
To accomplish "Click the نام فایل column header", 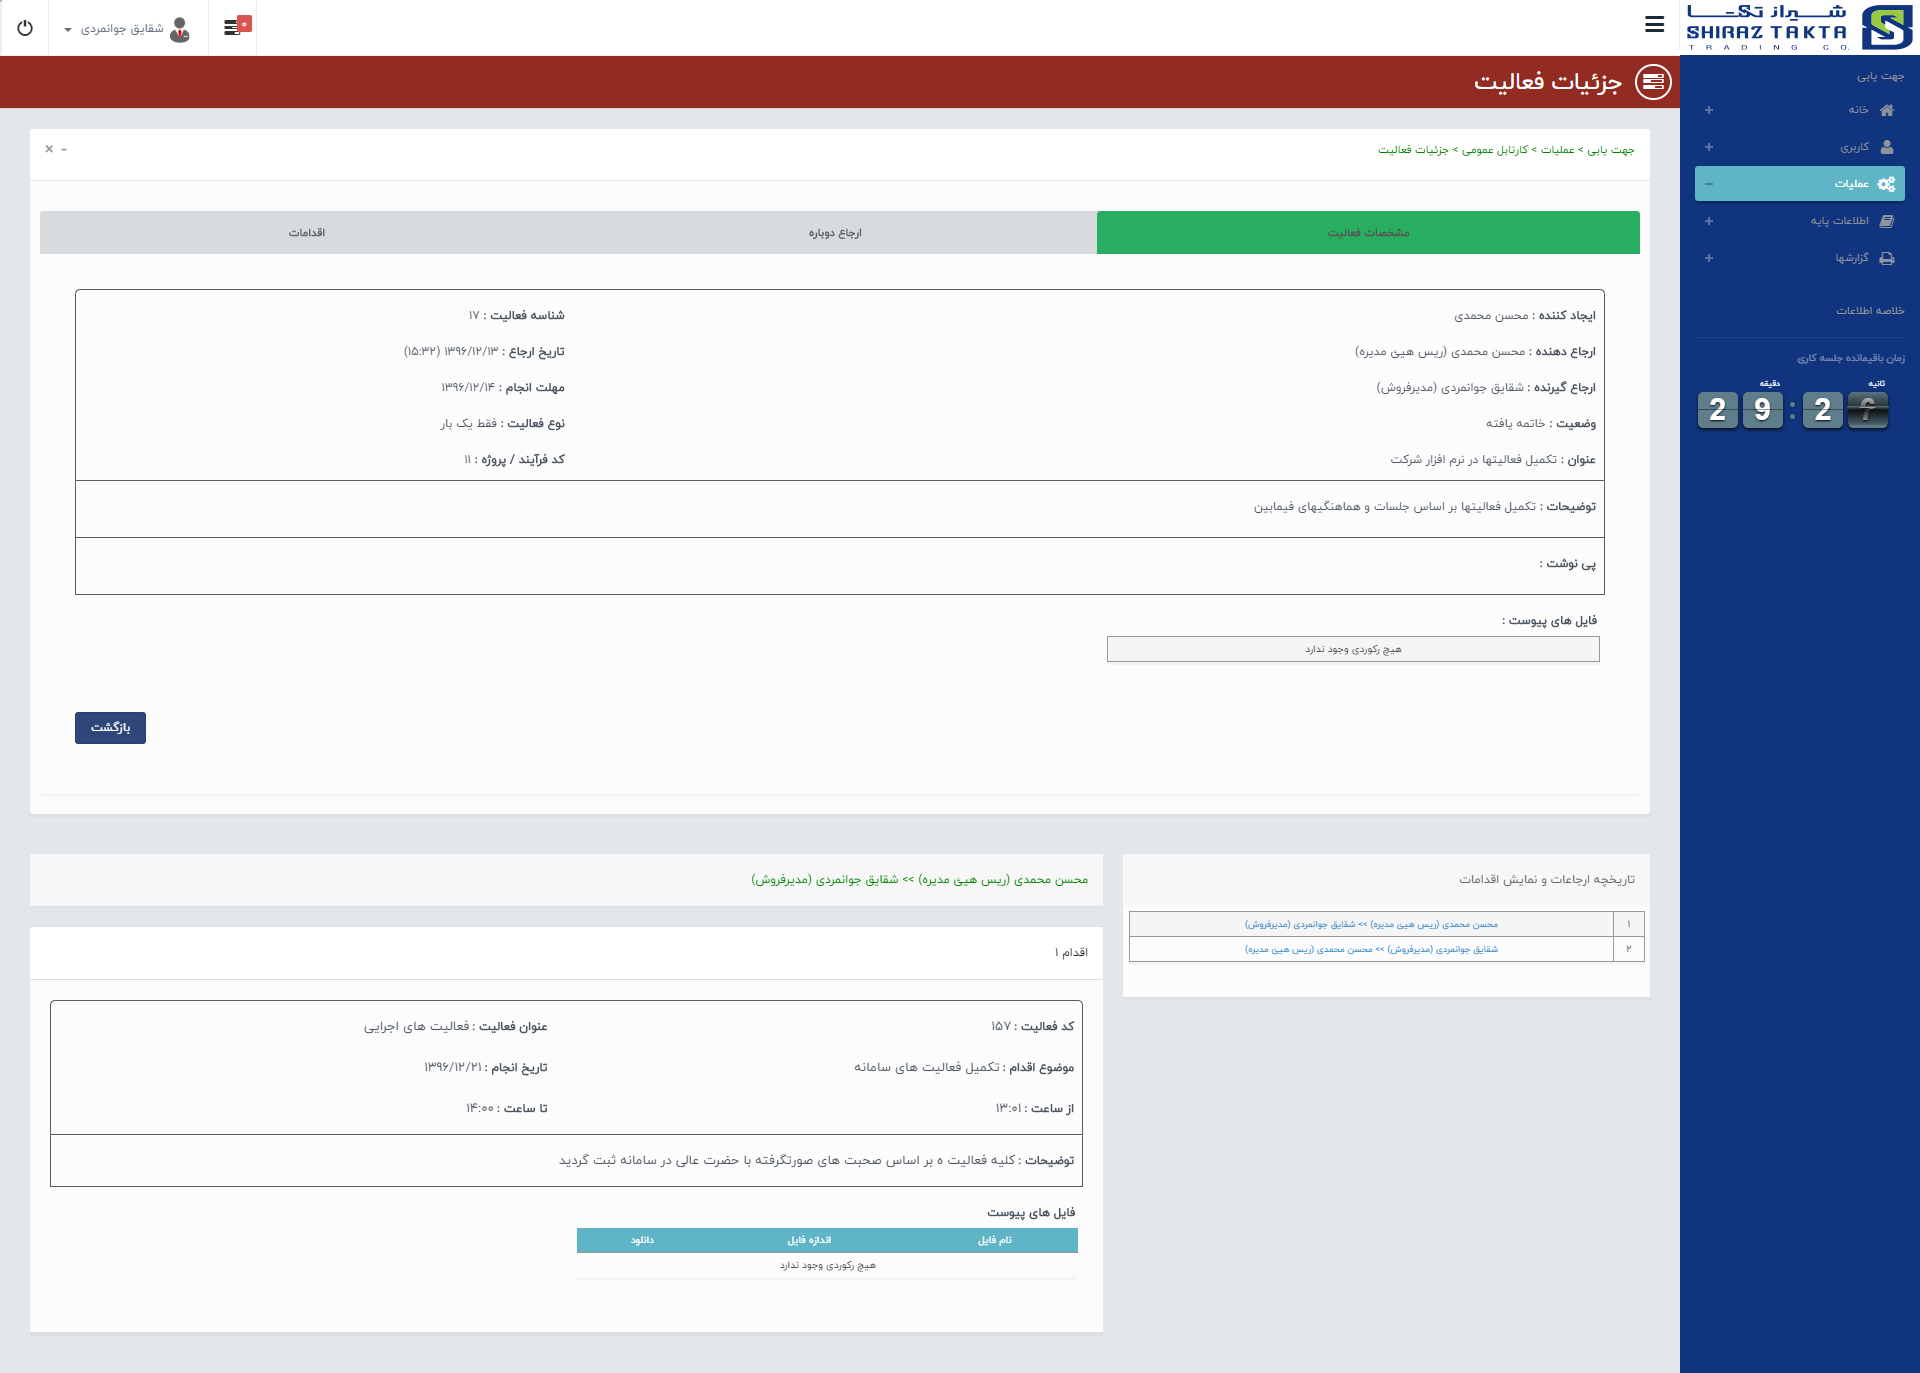I will (994, 1240).
